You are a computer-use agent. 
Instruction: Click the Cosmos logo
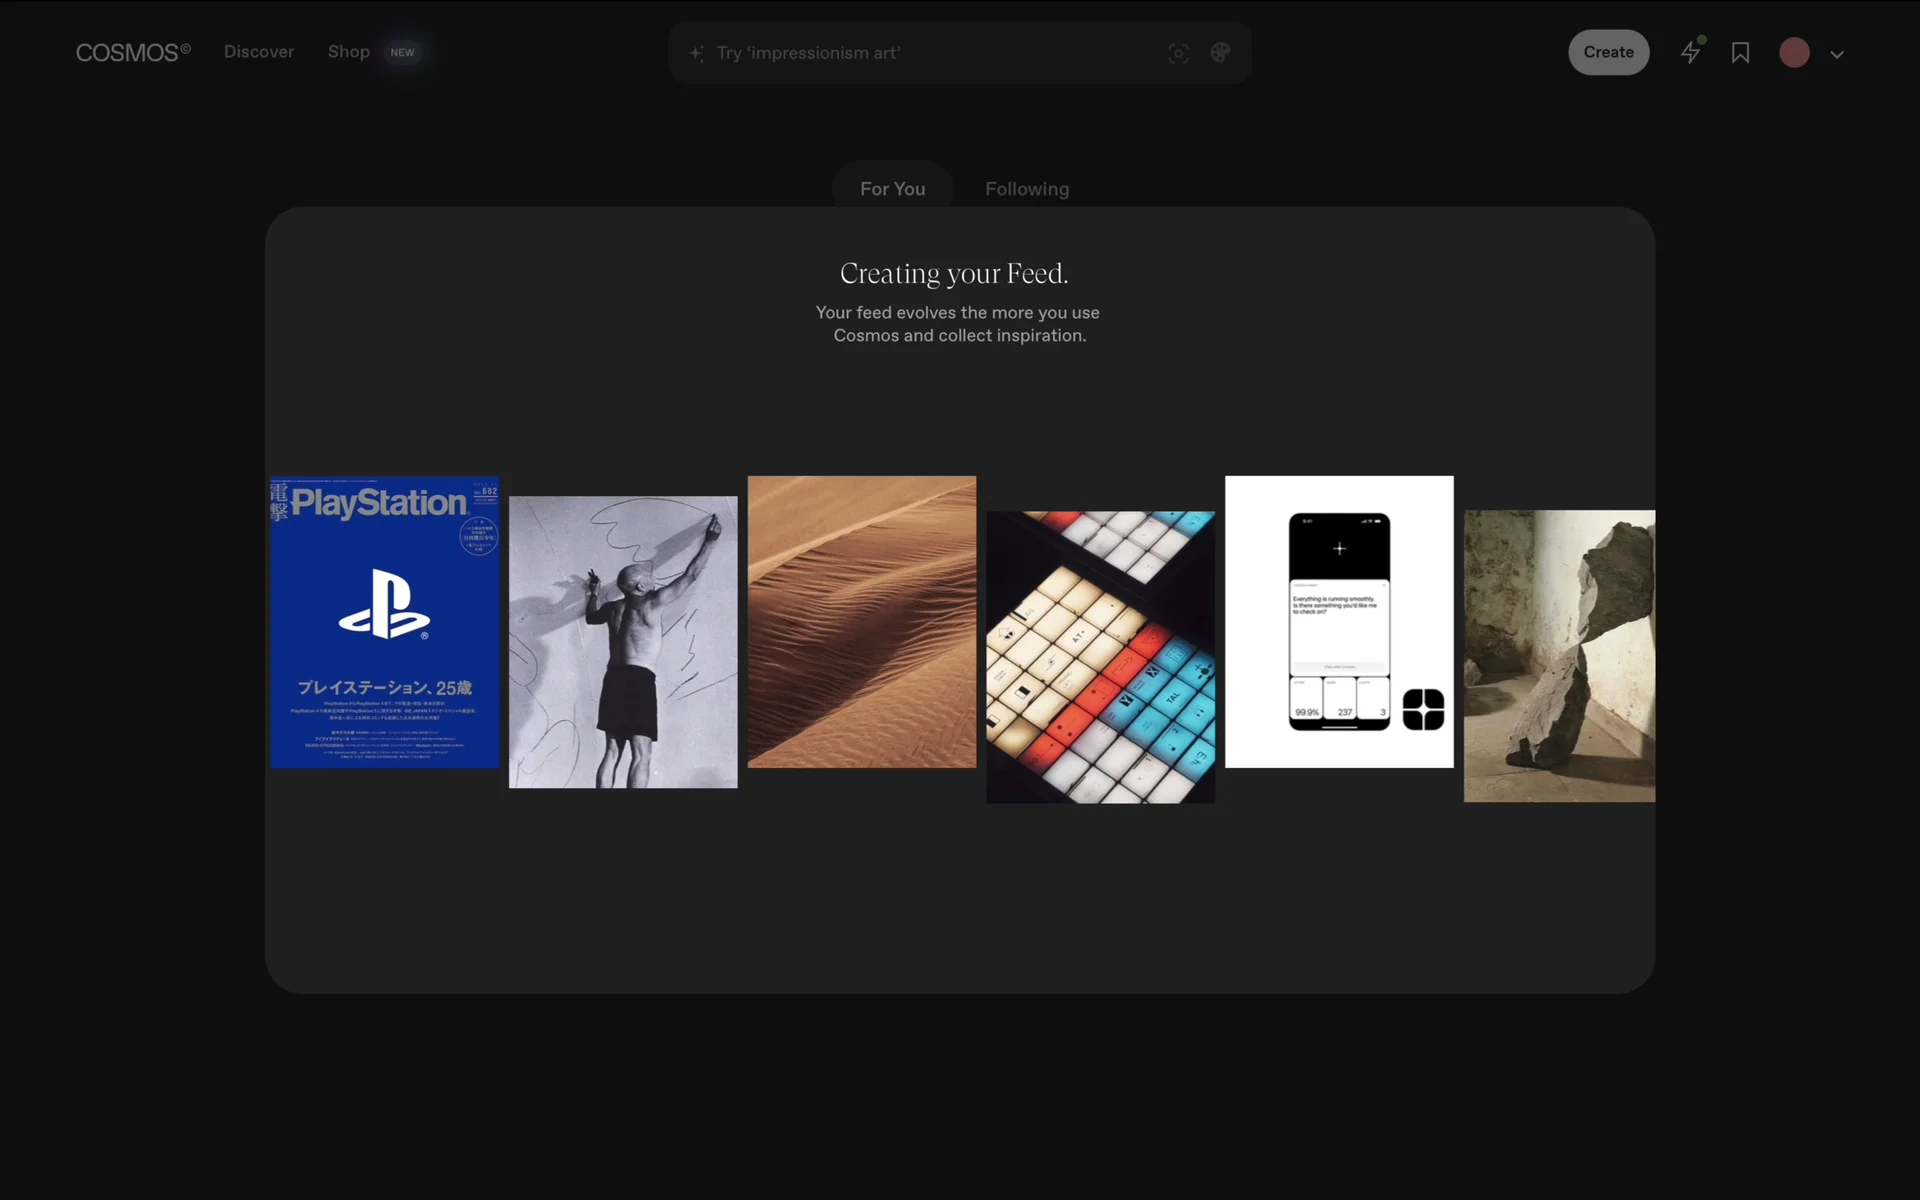132,52
